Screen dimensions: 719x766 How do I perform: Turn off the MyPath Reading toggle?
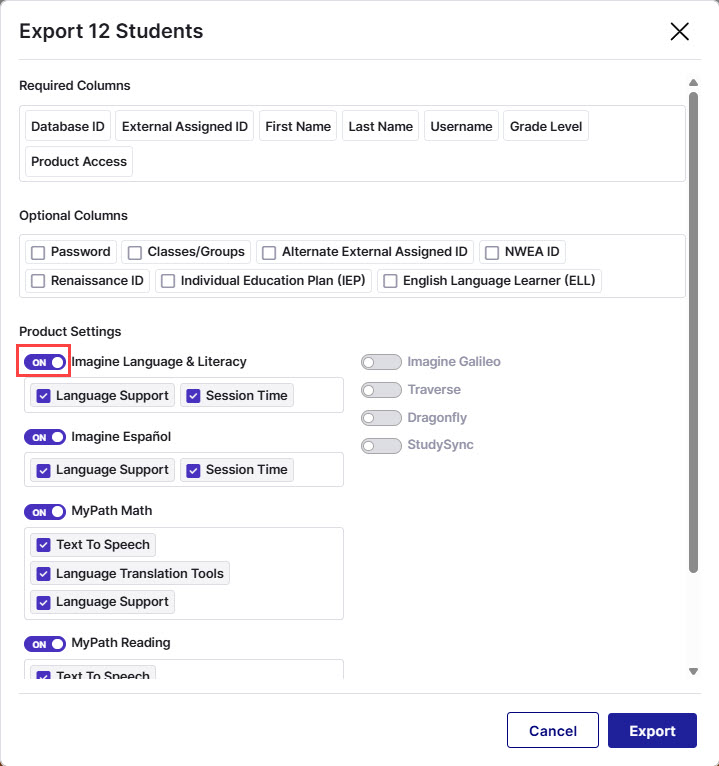pos(44,643)
